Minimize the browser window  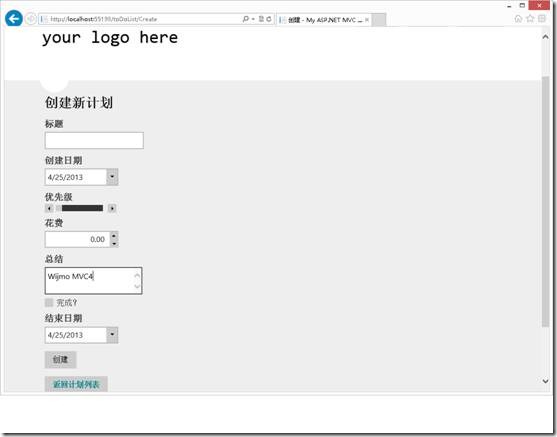pyautogui.click(x=509, y=6)
